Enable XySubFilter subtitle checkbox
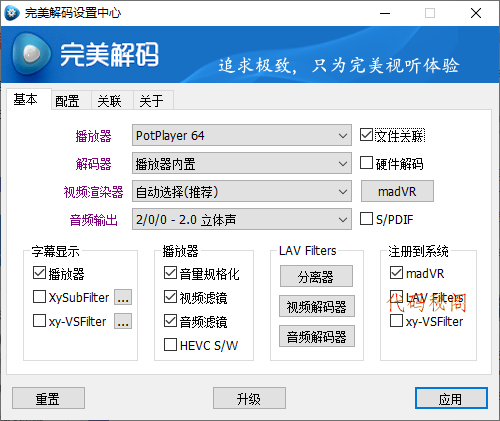Screen dimensions: 500x421 tap(39, 297)
